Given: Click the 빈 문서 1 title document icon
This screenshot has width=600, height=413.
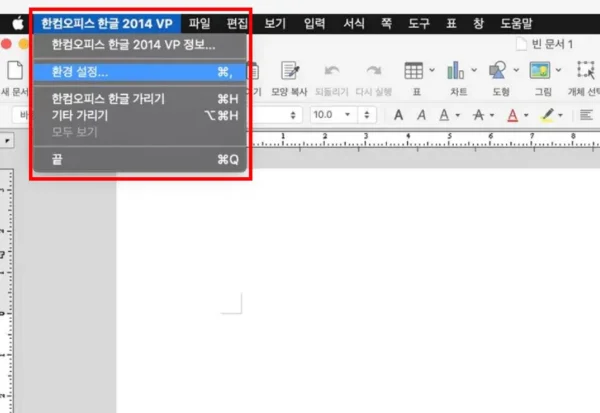Looking at the screenshot, I should (x=522, y=44).
